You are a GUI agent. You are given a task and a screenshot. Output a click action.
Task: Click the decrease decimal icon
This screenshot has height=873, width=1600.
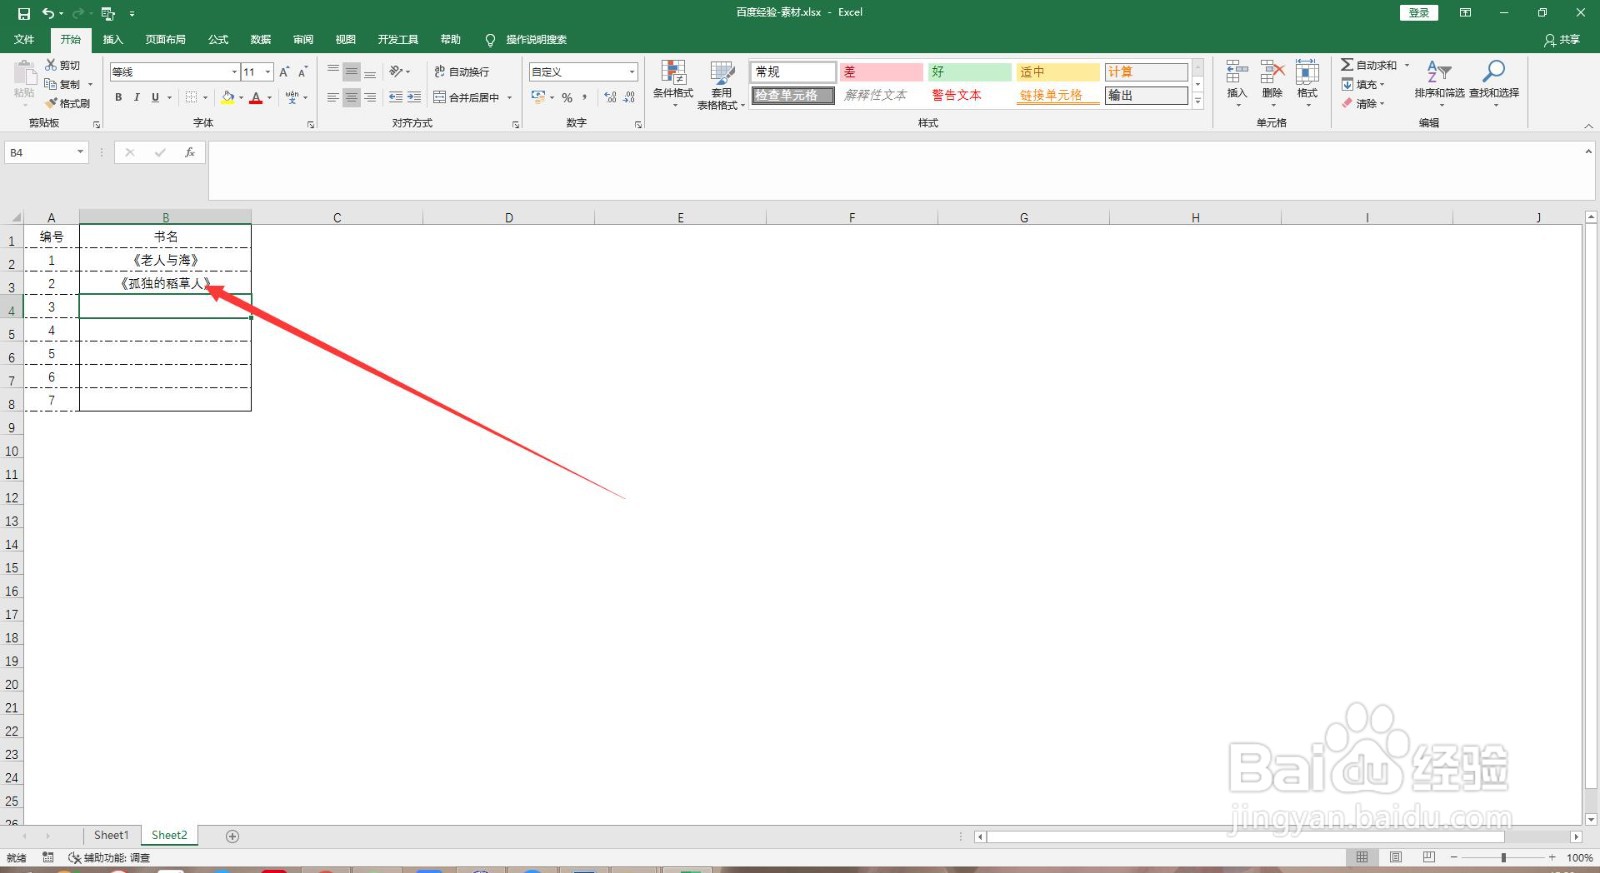629,97
